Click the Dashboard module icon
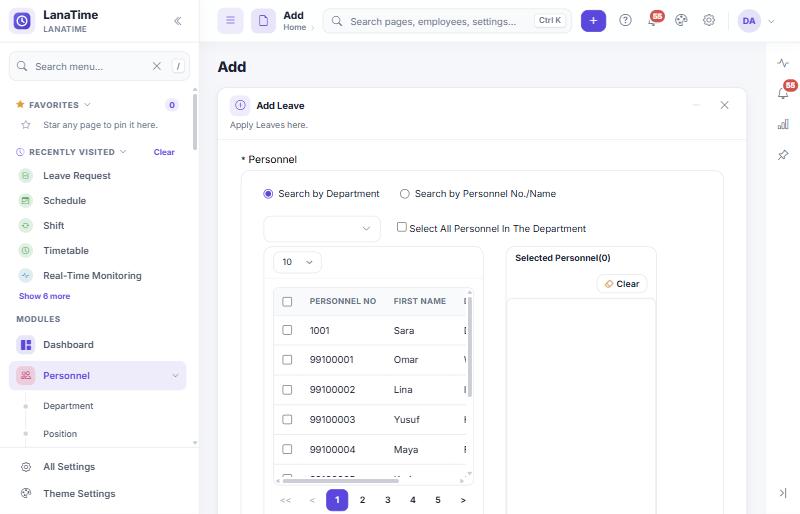The width and height of the screenshot is (800, 514). (x=26, y=345)
